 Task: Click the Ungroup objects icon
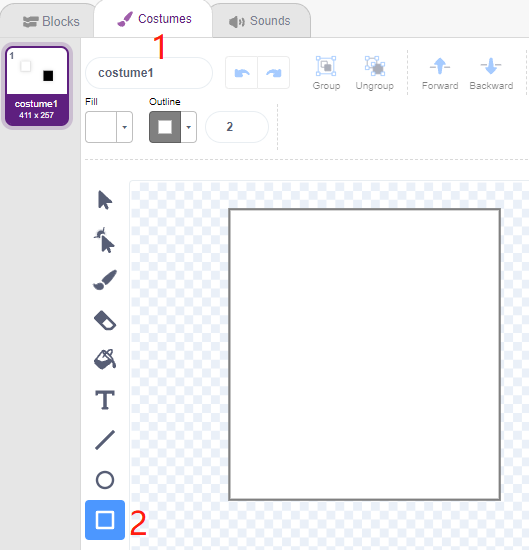coord(375,73)
